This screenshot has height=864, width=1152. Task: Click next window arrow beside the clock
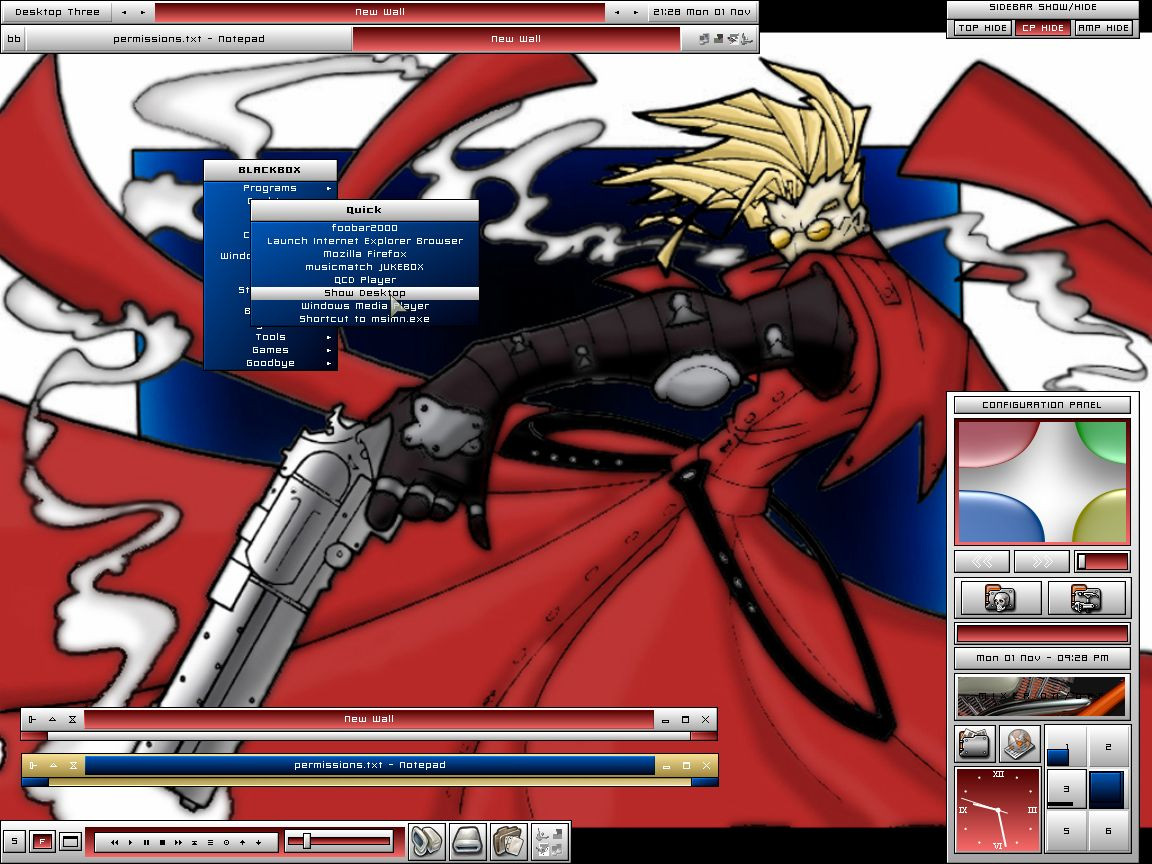click(636, 12)
